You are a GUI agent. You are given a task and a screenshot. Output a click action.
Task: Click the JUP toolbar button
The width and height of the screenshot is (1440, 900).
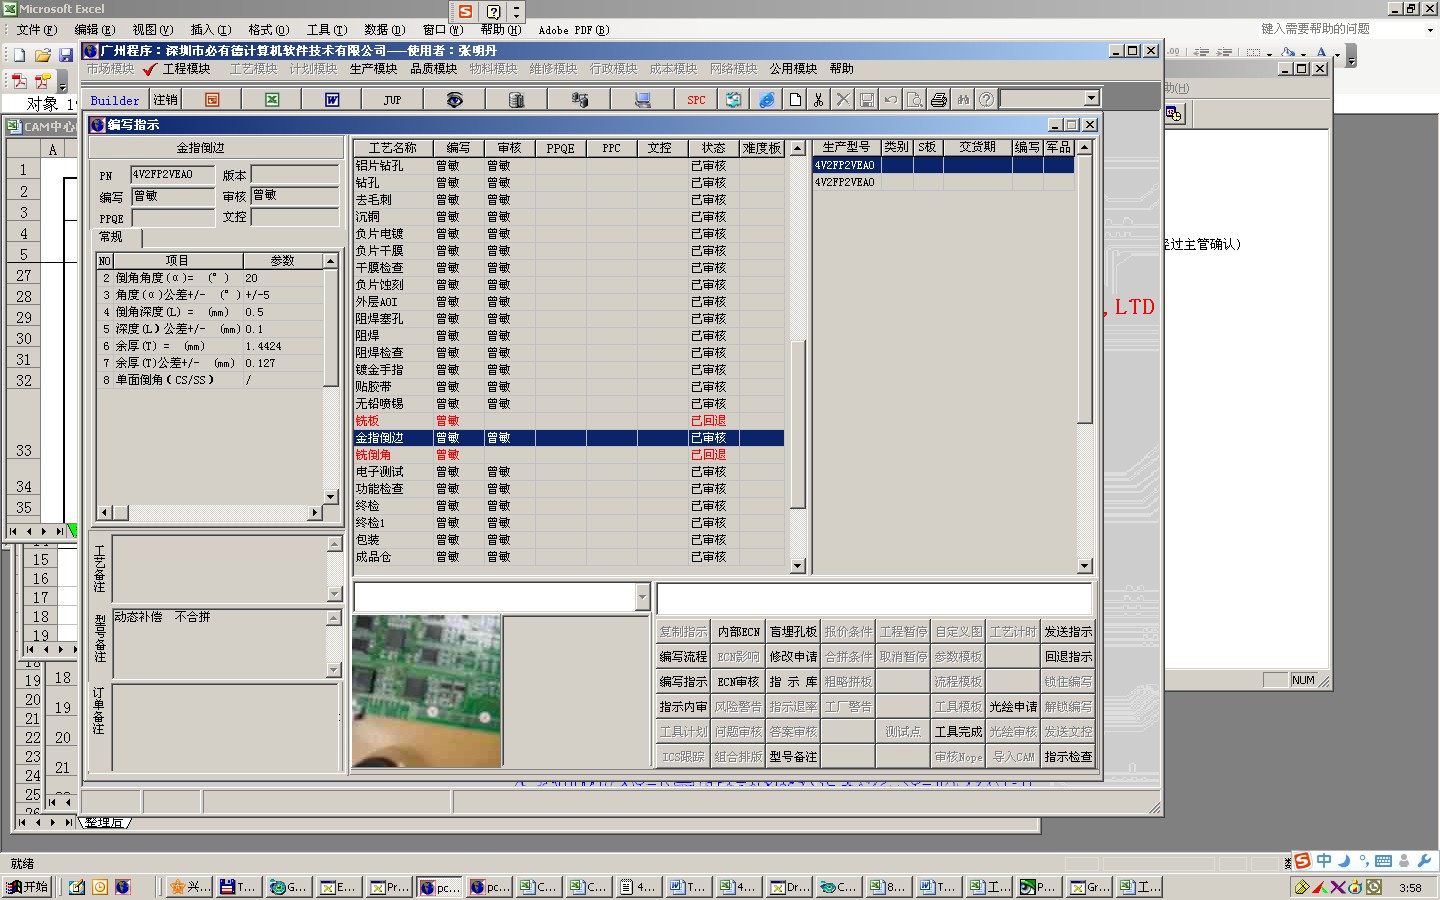(392, 100)
